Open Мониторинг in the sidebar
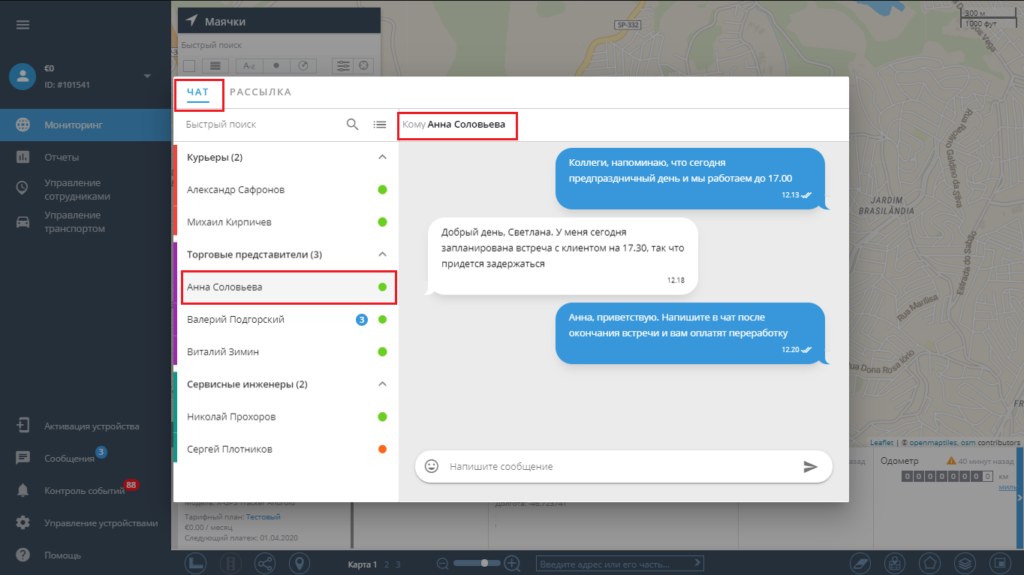The width and height of the screenshot is (1024, 575). pos(86,125)
